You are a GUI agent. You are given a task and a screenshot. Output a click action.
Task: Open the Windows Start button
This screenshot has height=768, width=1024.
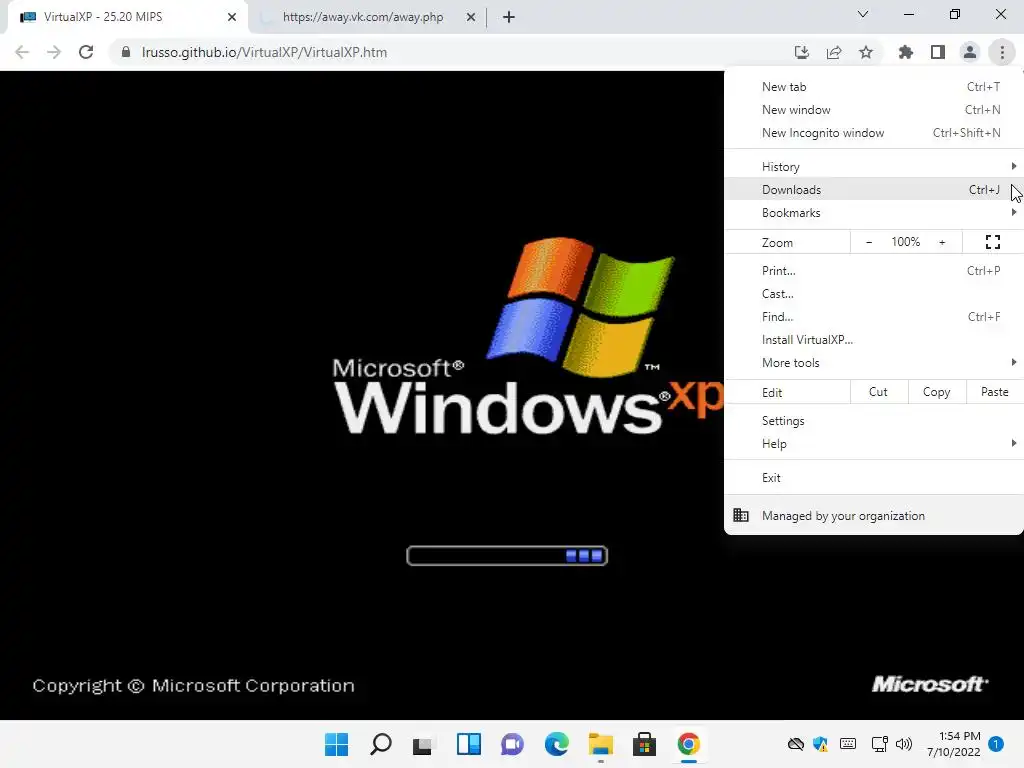(x=337, y=744)
